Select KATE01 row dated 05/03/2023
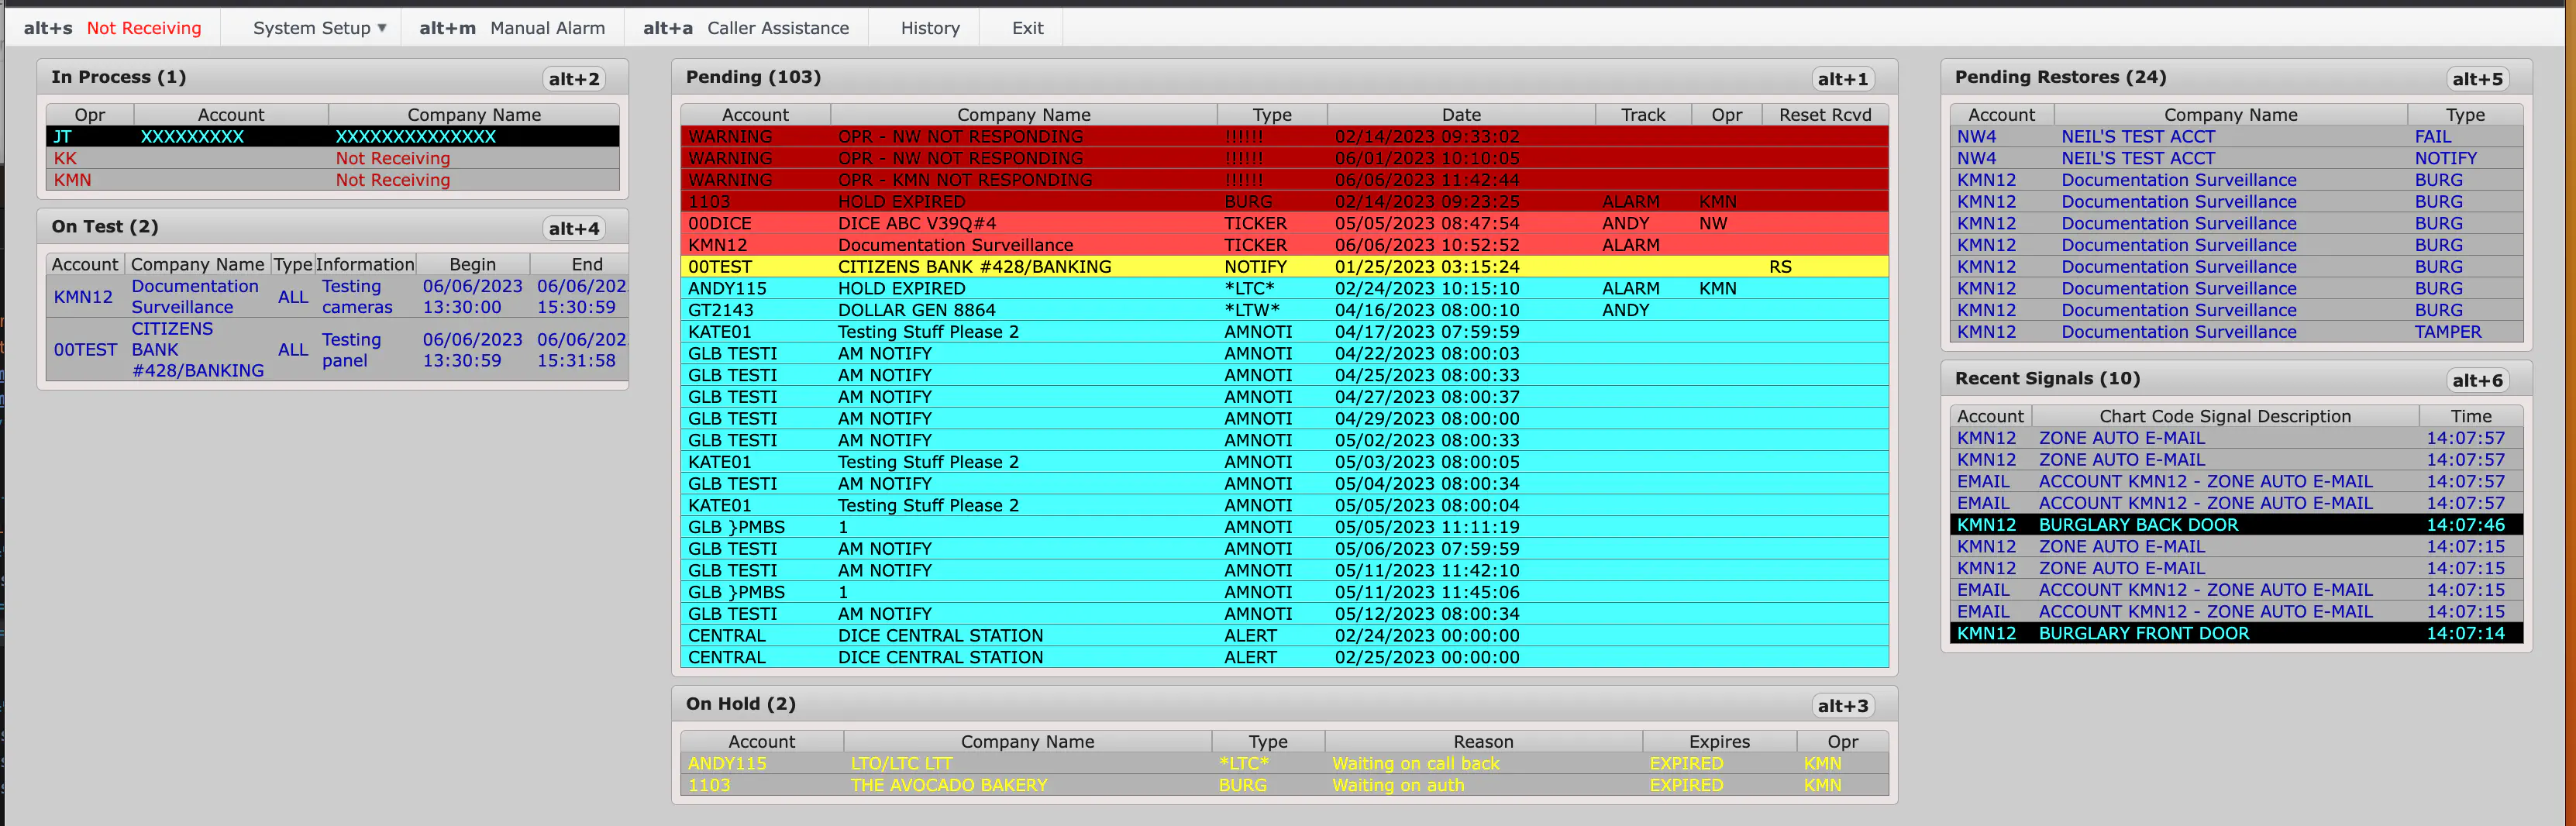 (1284, 462)
